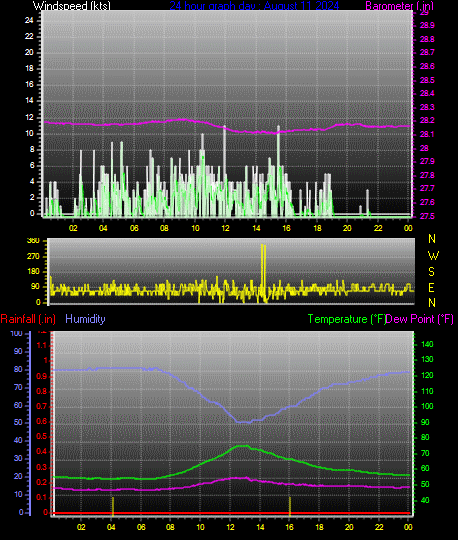The height and width of the screenshot is (540, 458).
Task: Click barometer axis value 27.6
Action: click(427, 202)
